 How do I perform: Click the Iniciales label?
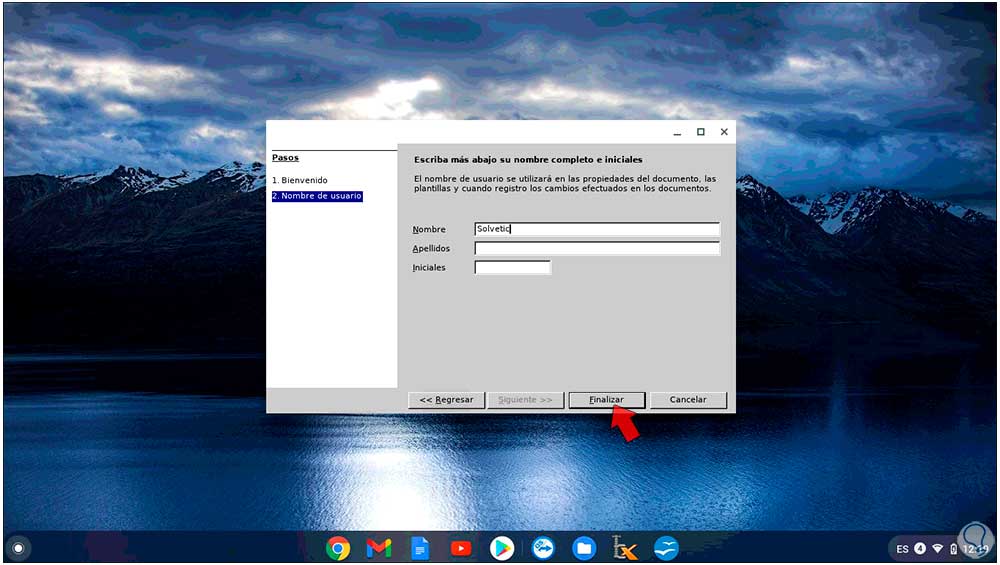429,268
